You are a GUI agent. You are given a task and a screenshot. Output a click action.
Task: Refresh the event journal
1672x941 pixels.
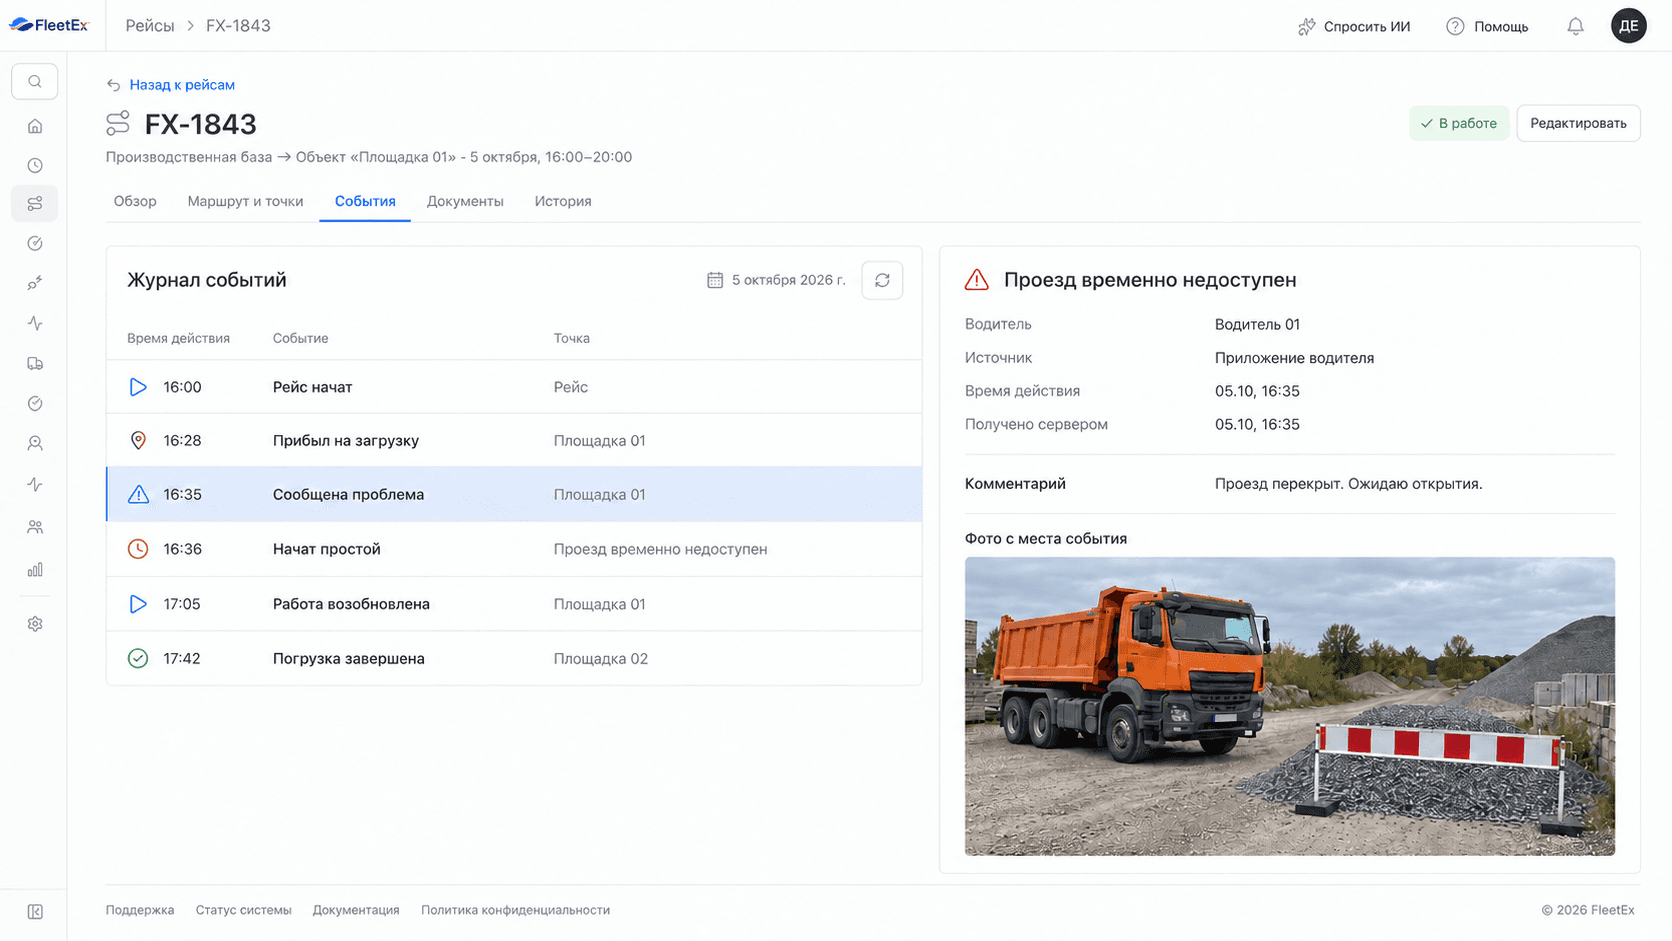pyautogui.click(x=882, y=280)
